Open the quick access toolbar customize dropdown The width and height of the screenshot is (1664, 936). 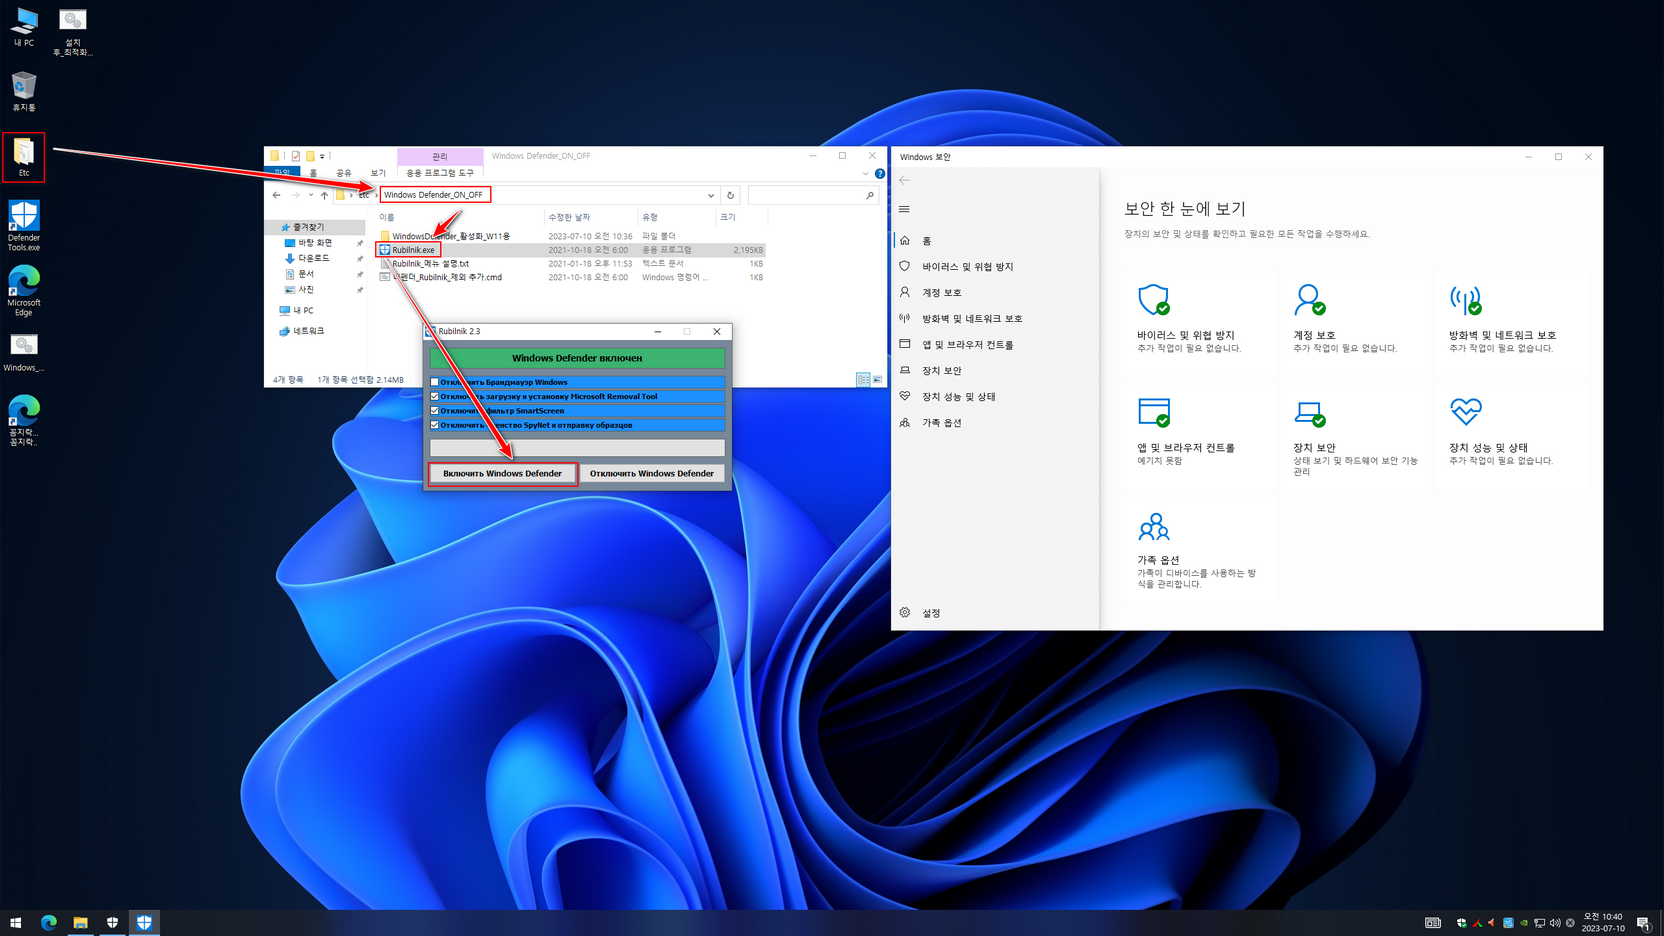point(322,156)
